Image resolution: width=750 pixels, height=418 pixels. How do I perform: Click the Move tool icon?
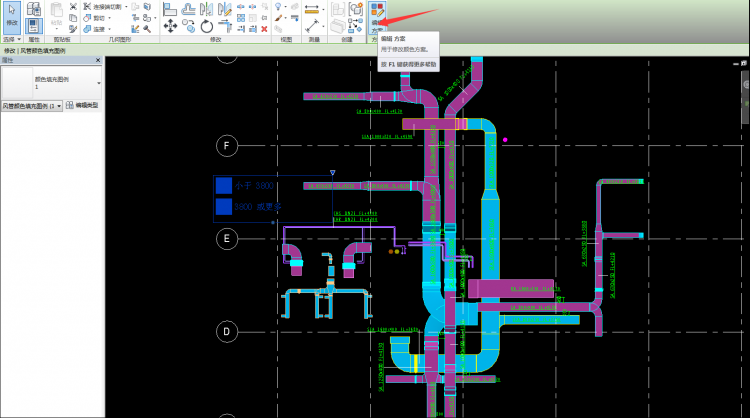pyautogui.click(x=170, y=27)
